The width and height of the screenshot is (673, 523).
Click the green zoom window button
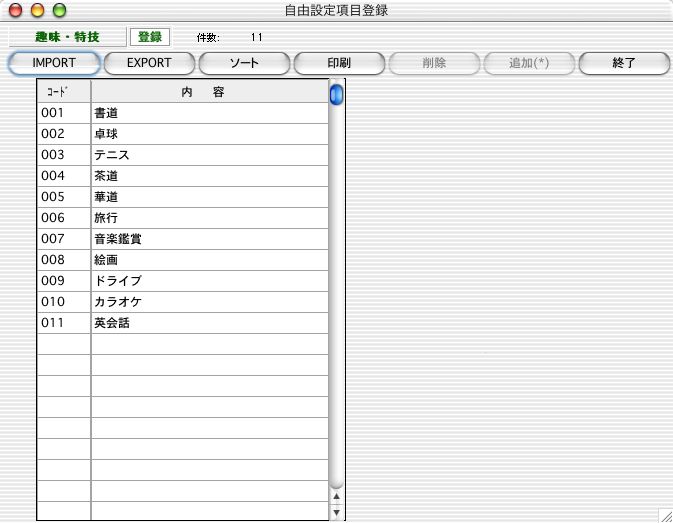[59, 10]
